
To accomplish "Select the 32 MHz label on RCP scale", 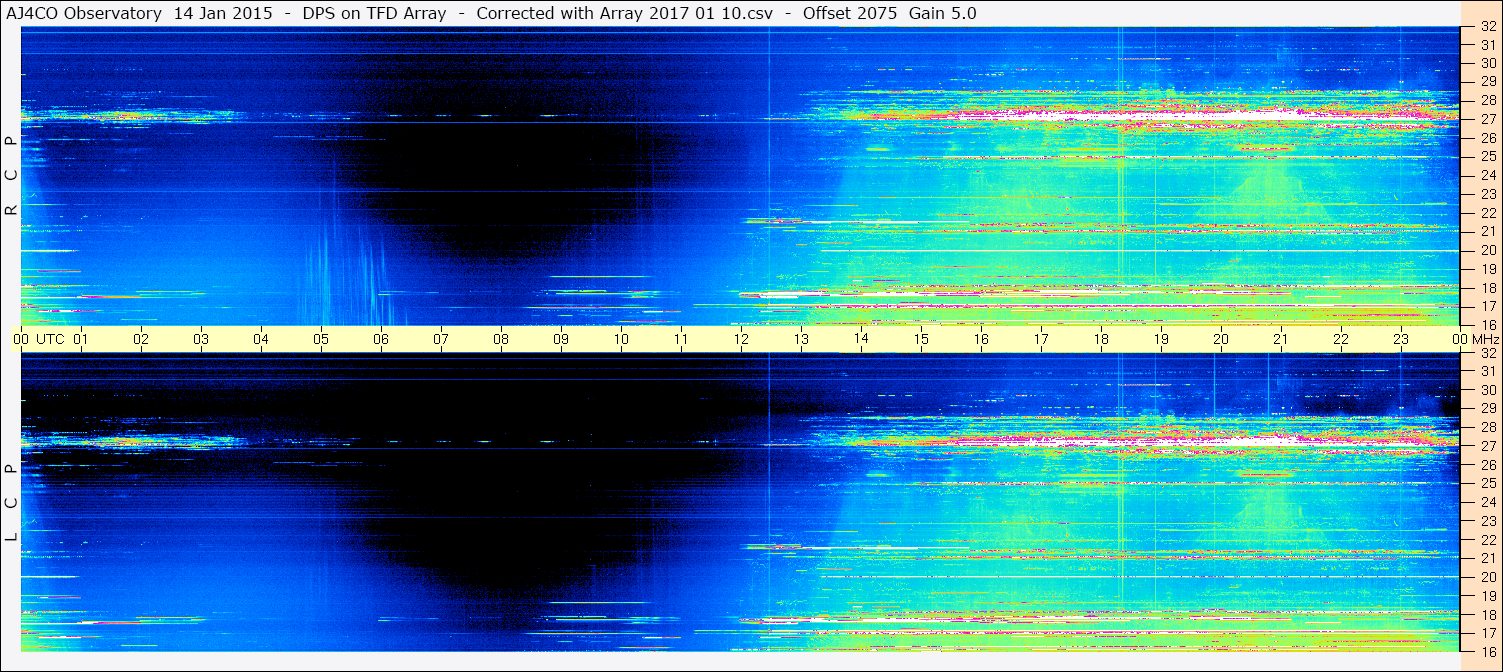I will pyautogui.click(x=1488, y=27).
